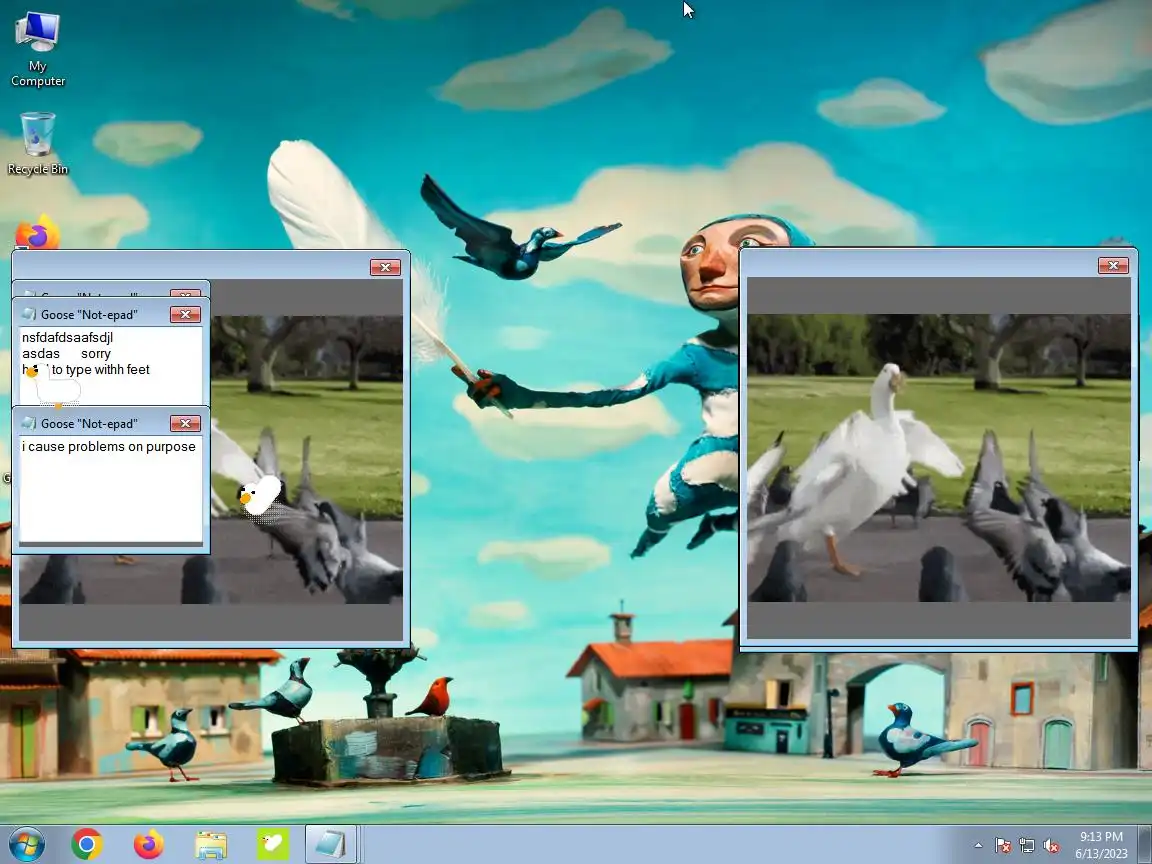Click the 'nsfdafdsaafsdjl' text line

[x=68, y=337]
